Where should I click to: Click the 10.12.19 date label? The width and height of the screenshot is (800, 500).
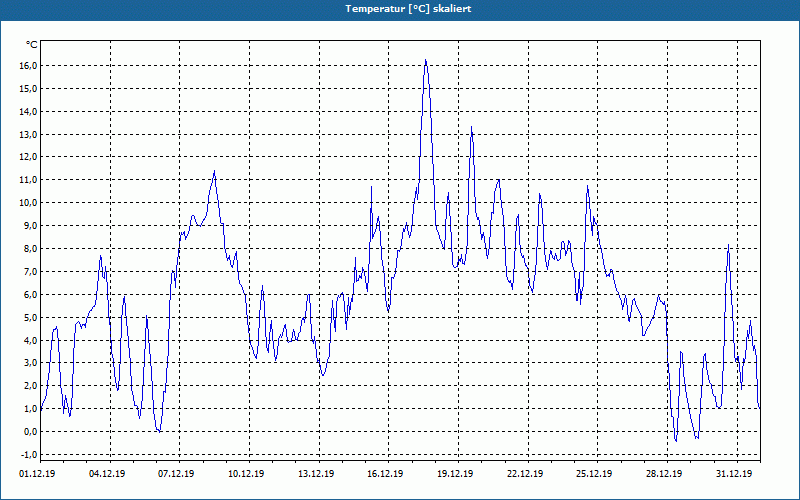[246, 474]
